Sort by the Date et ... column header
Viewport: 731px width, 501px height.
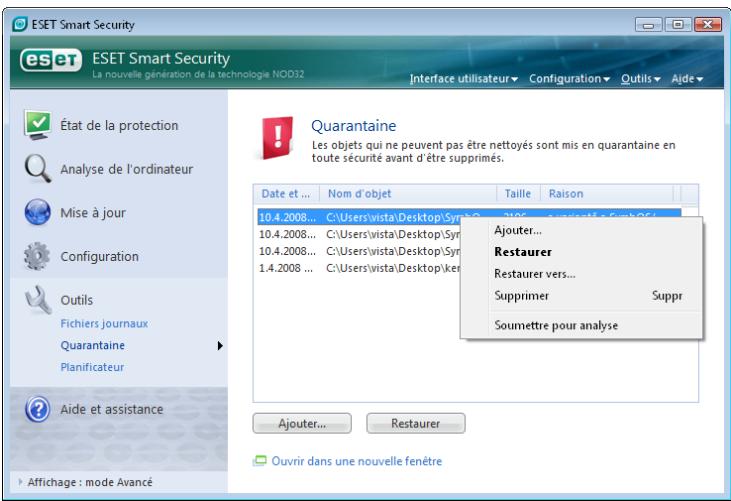(x=286, y=193)
